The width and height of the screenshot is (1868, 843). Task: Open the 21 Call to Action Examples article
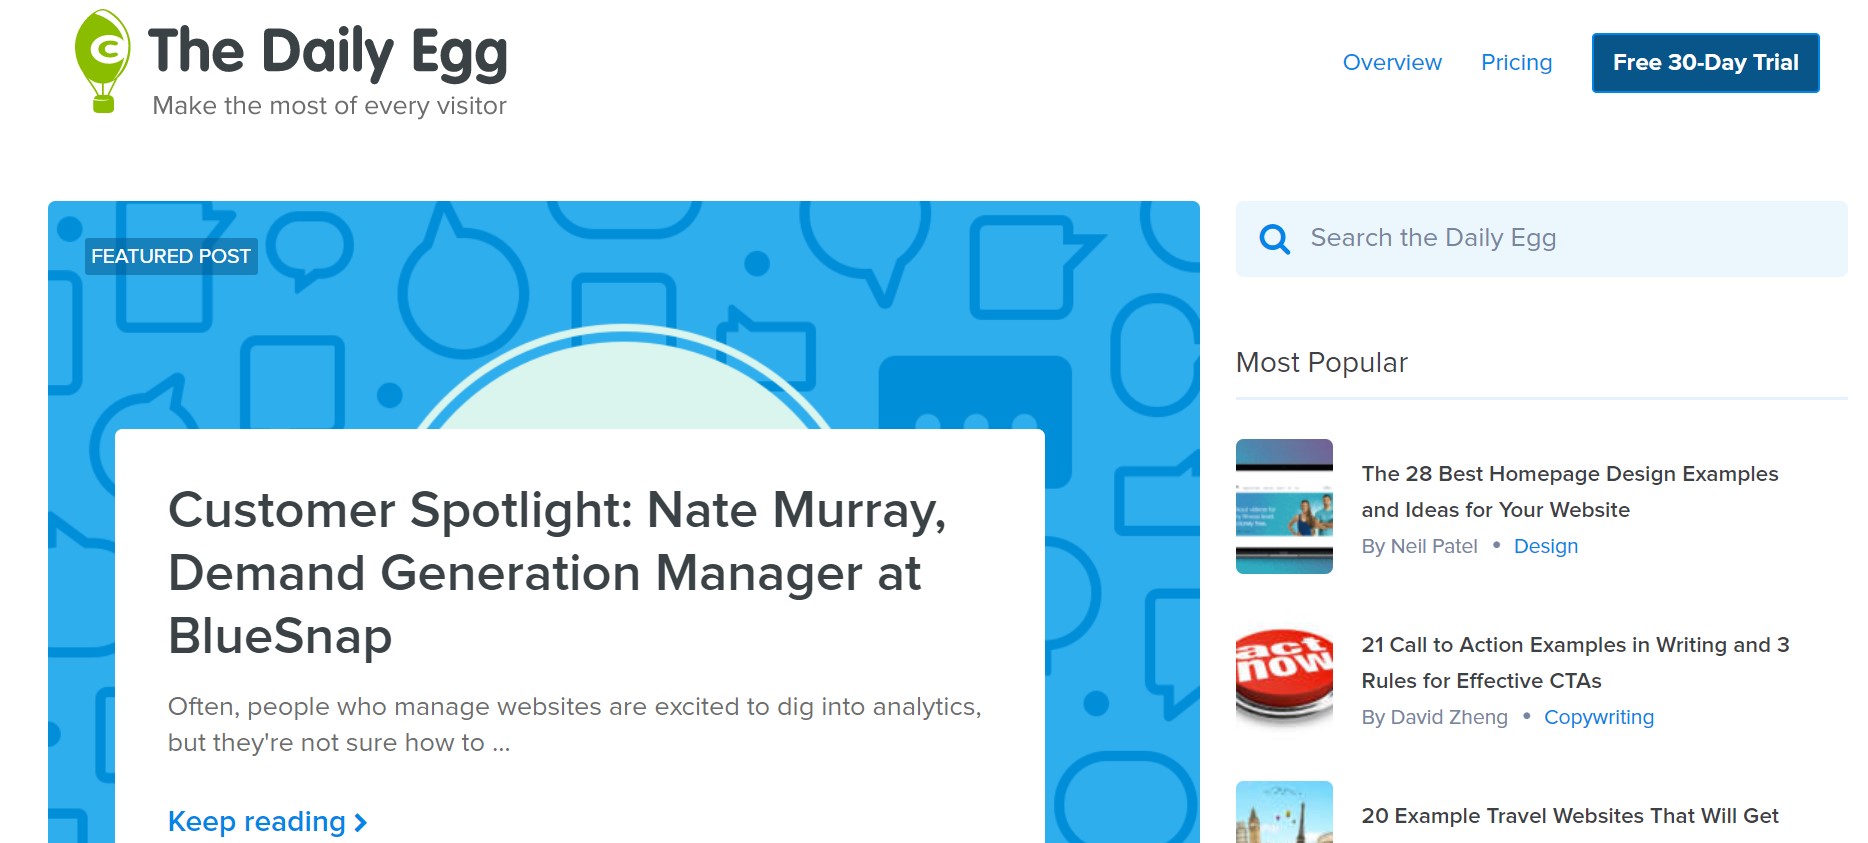coord(1574,662)
